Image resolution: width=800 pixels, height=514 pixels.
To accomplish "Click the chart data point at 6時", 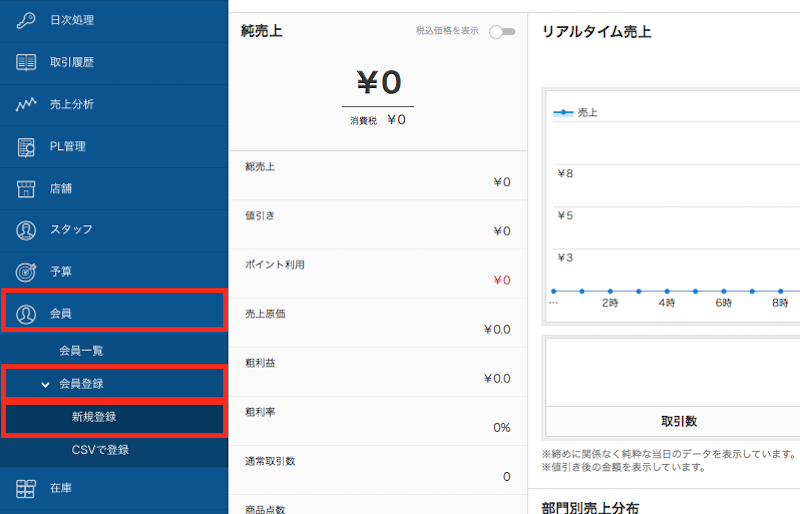I will [723, 291].
